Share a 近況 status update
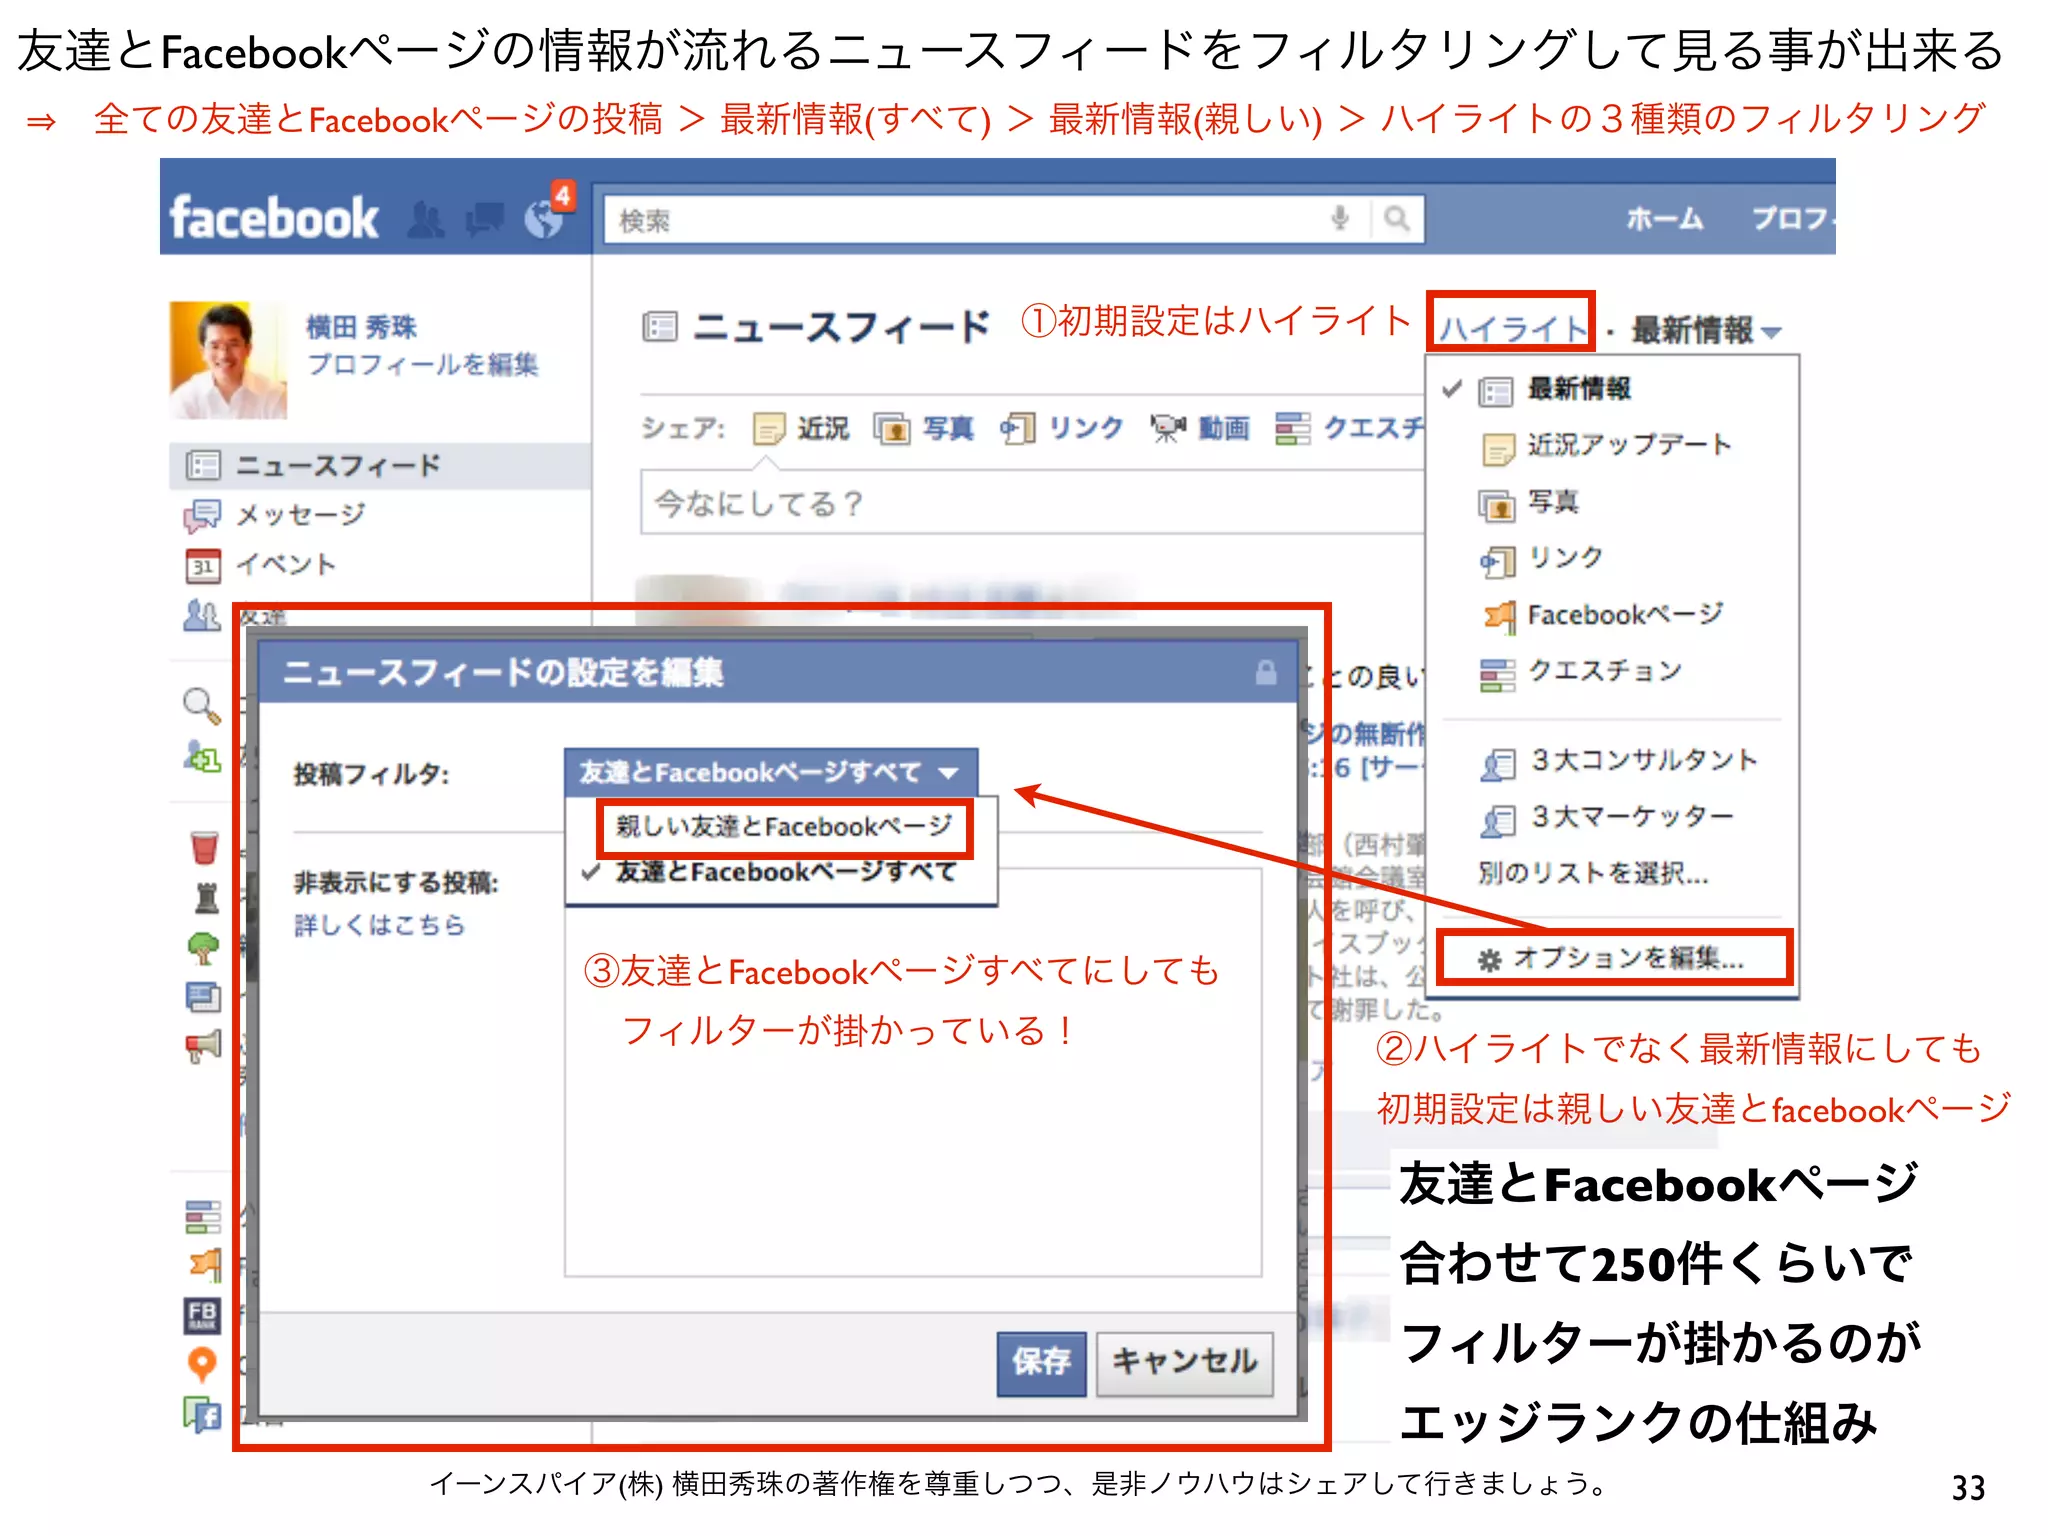Viewport: 2048px width, 1536px height. tap(802, 429)
